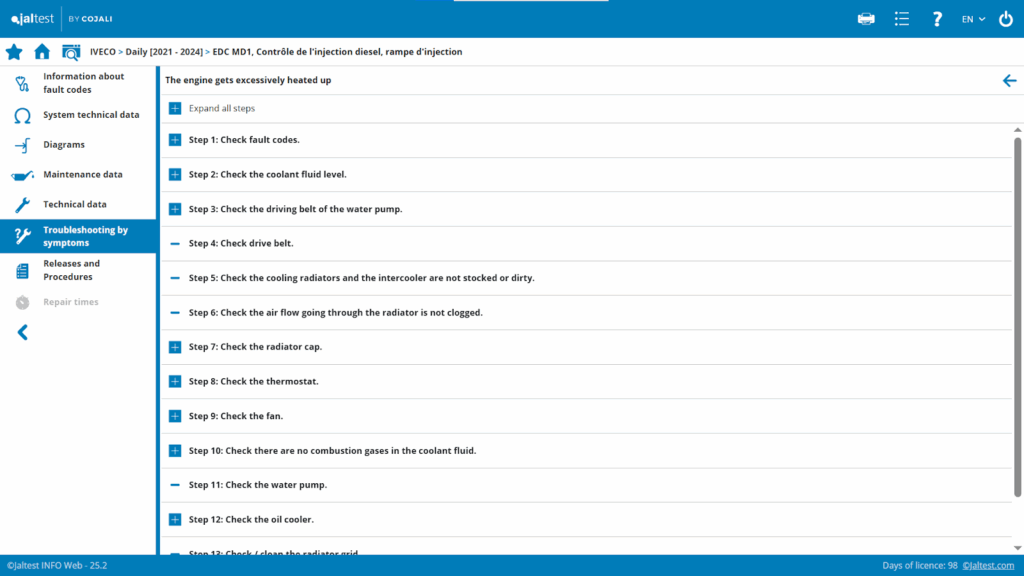Open Information about fault codes menu
1024x576 pixels.
coord(84,83)
